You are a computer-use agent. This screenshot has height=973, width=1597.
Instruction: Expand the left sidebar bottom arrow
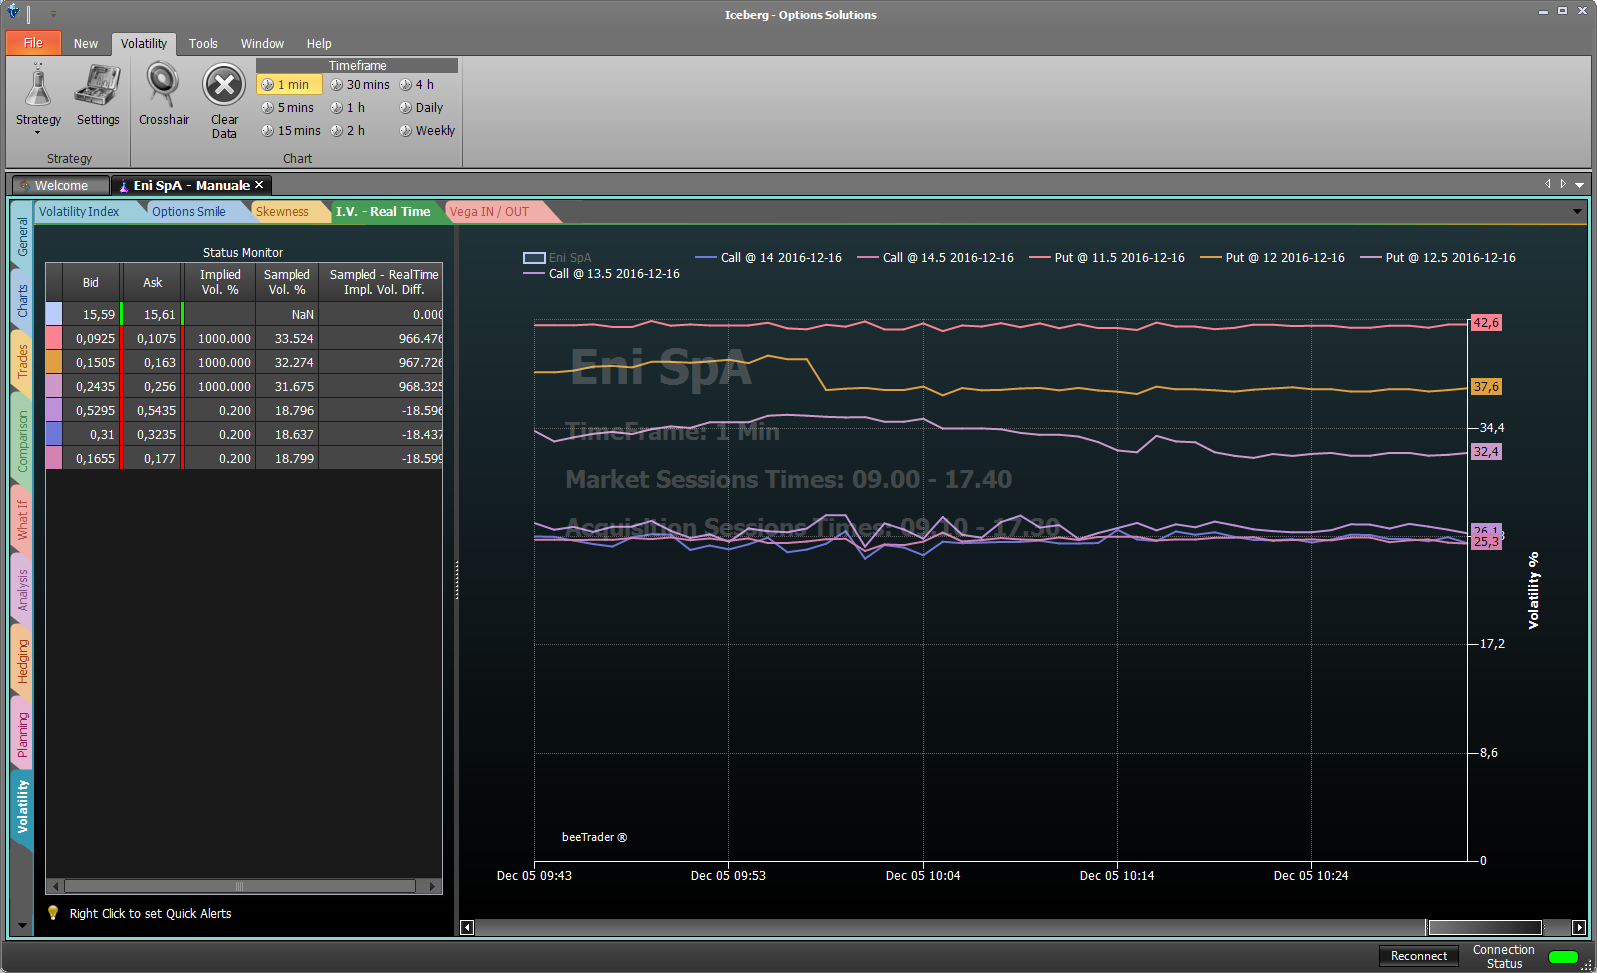(x=22, y=926)
